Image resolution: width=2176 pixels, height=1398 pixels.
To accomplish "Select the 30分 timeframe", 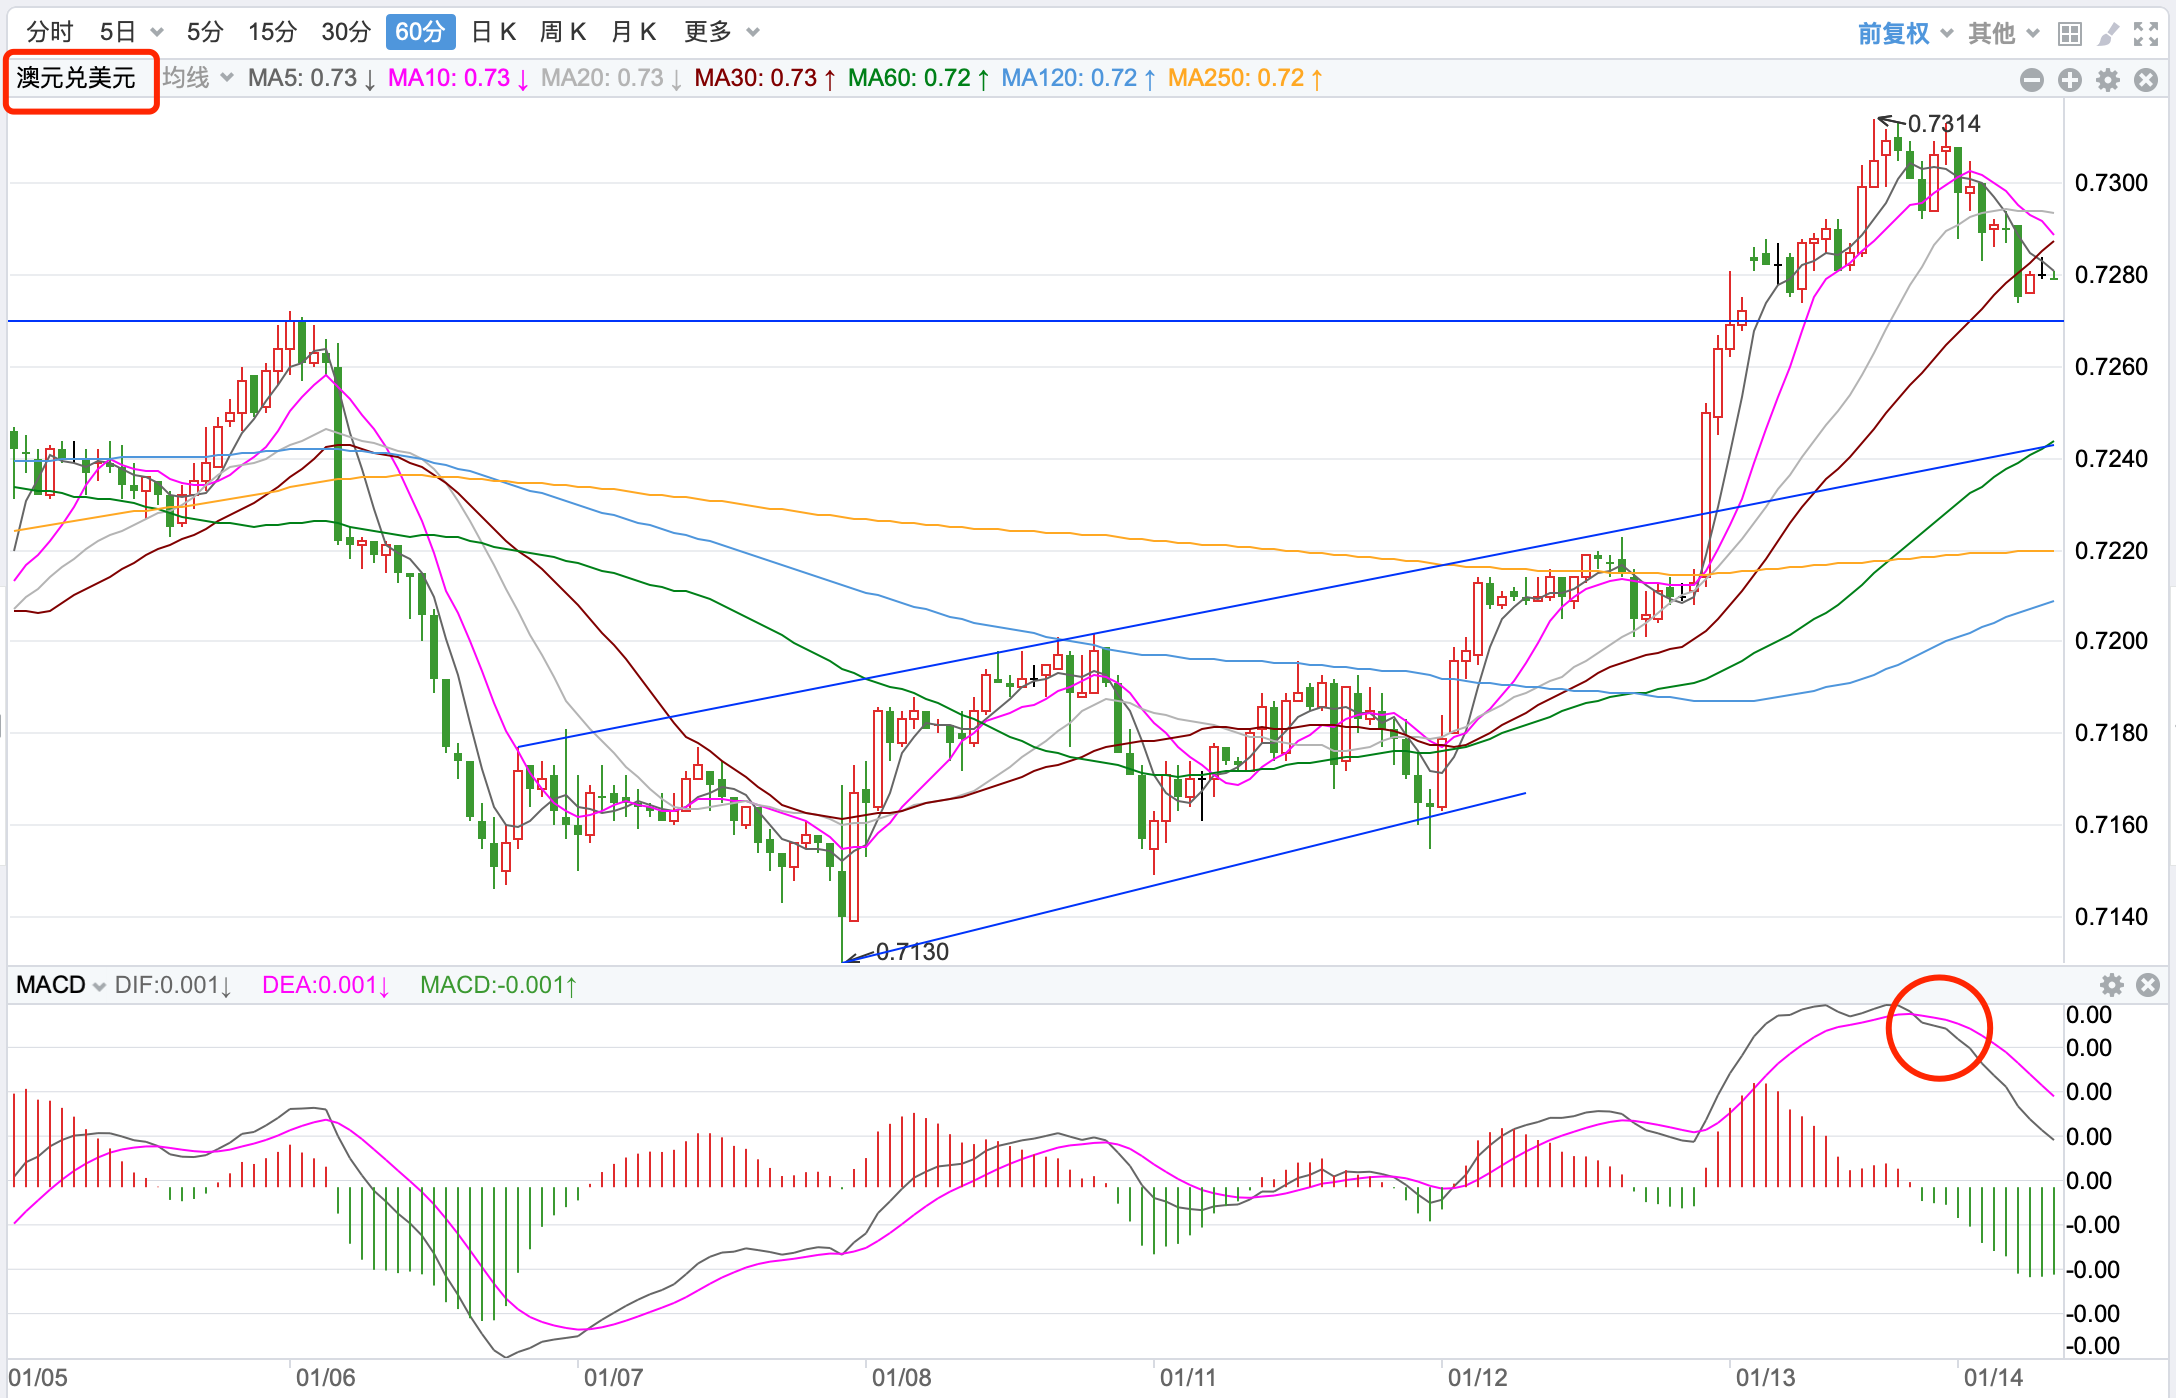I will [x=346, y=32].
